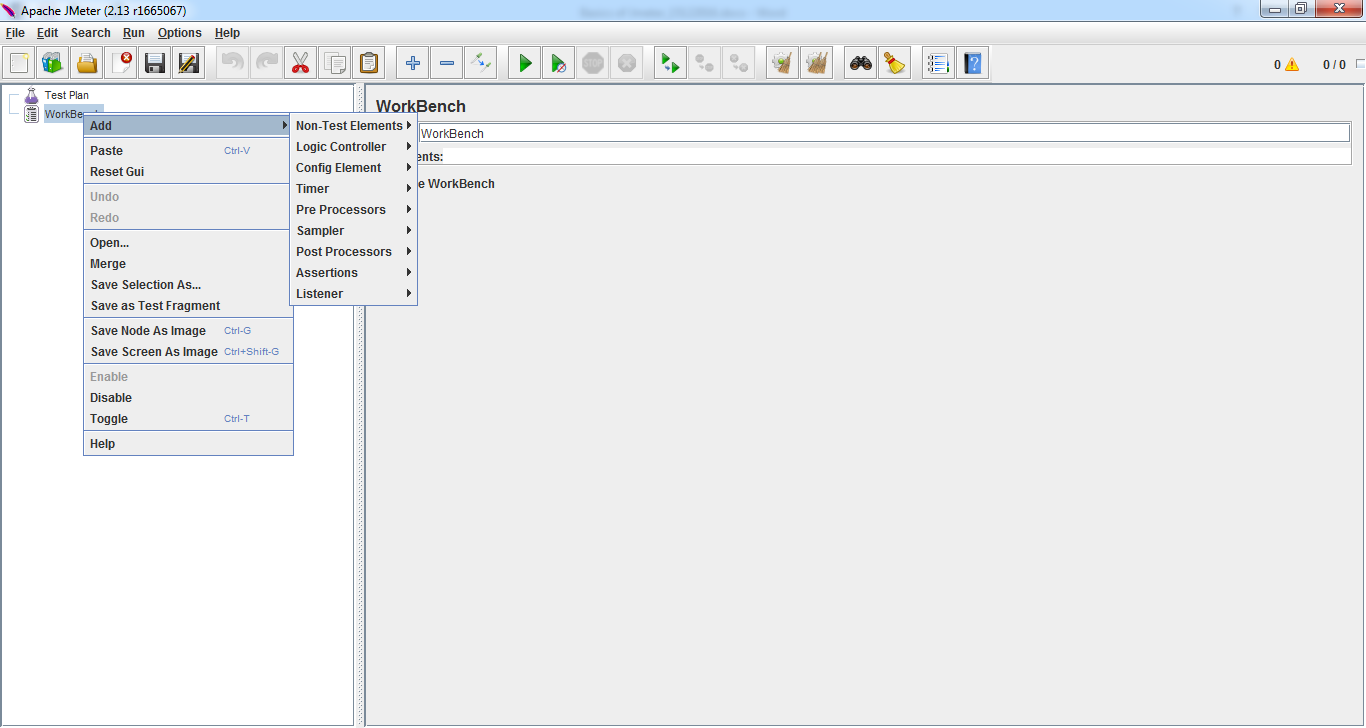Open the Edit menu
Image resolution: width=1366 pixels, height=728 pixels.
pos(47,33)
